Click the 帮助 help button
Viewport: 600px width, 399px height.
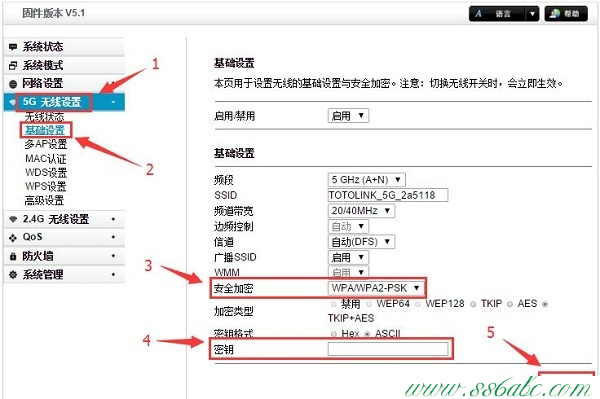coord(566,14)
